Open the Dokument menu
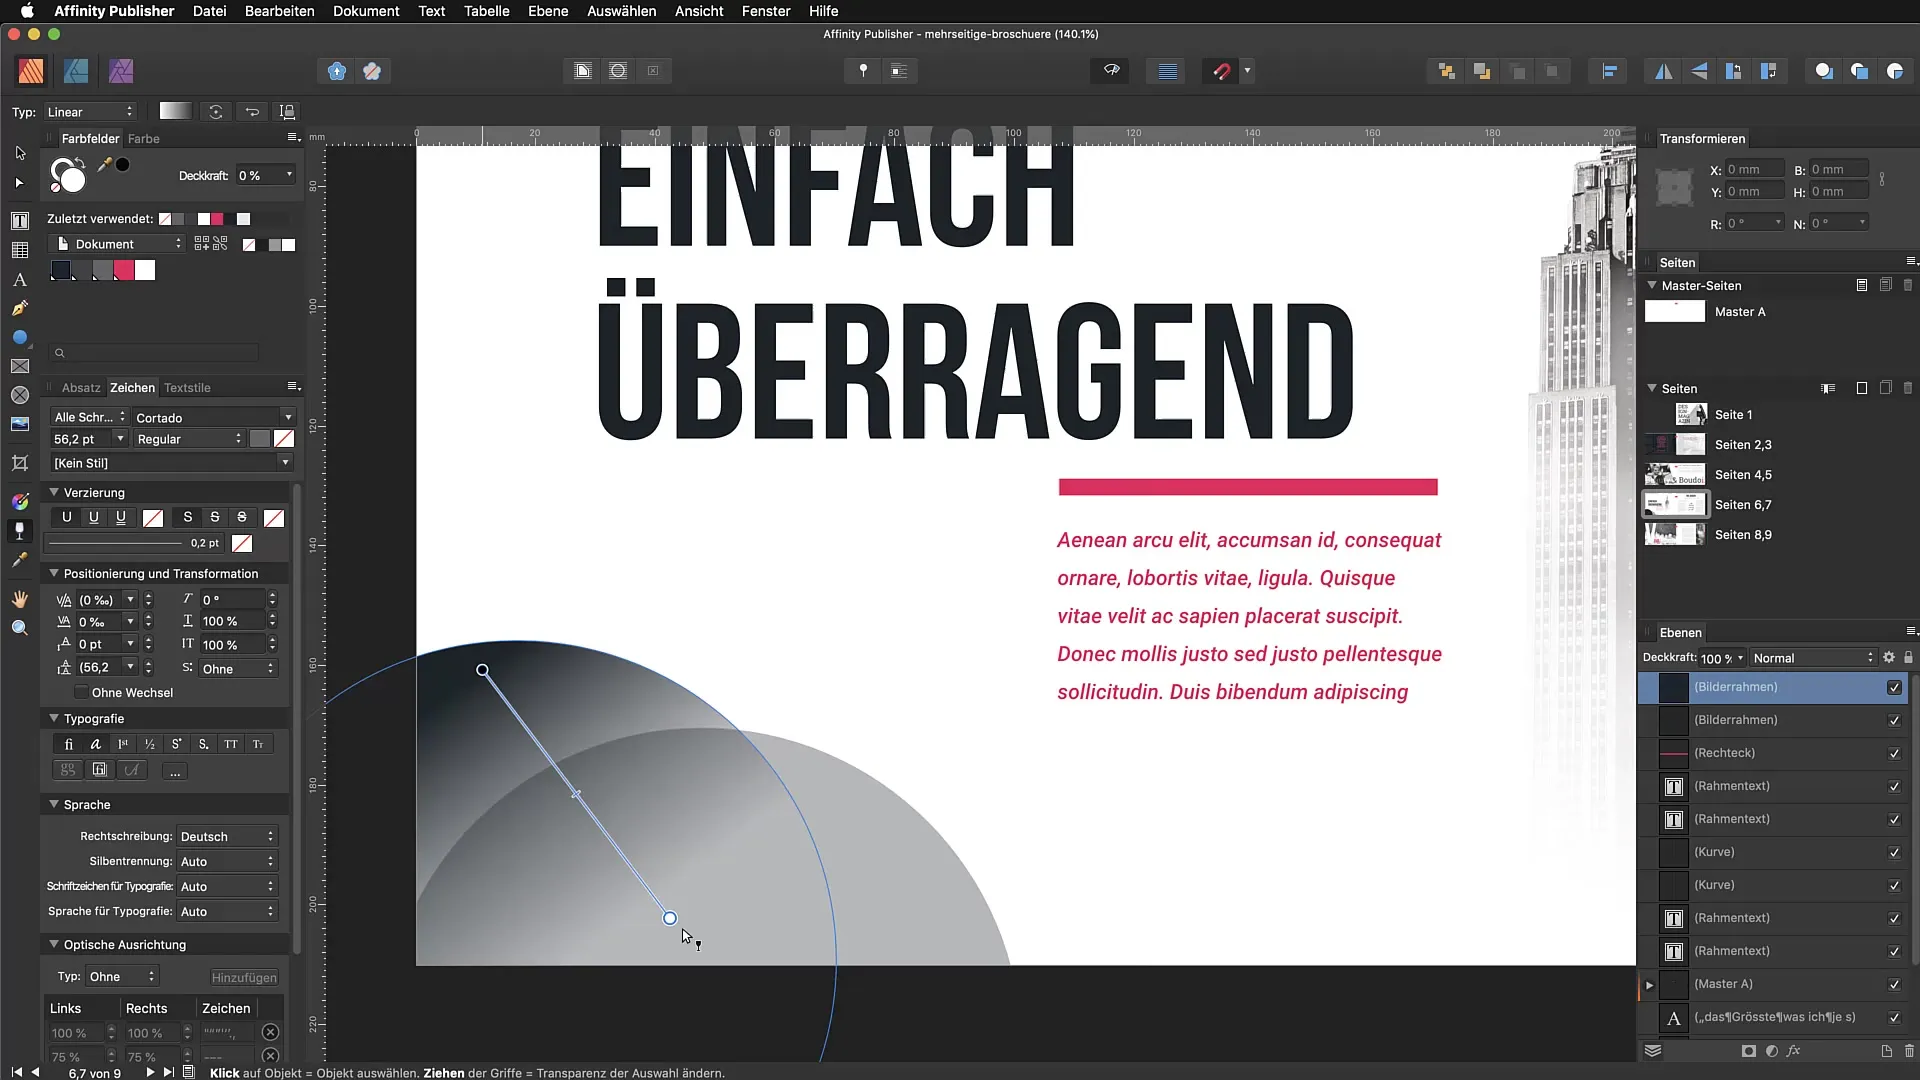The width and height of the screenshot is (1920, 1080). tap(366, 11)
